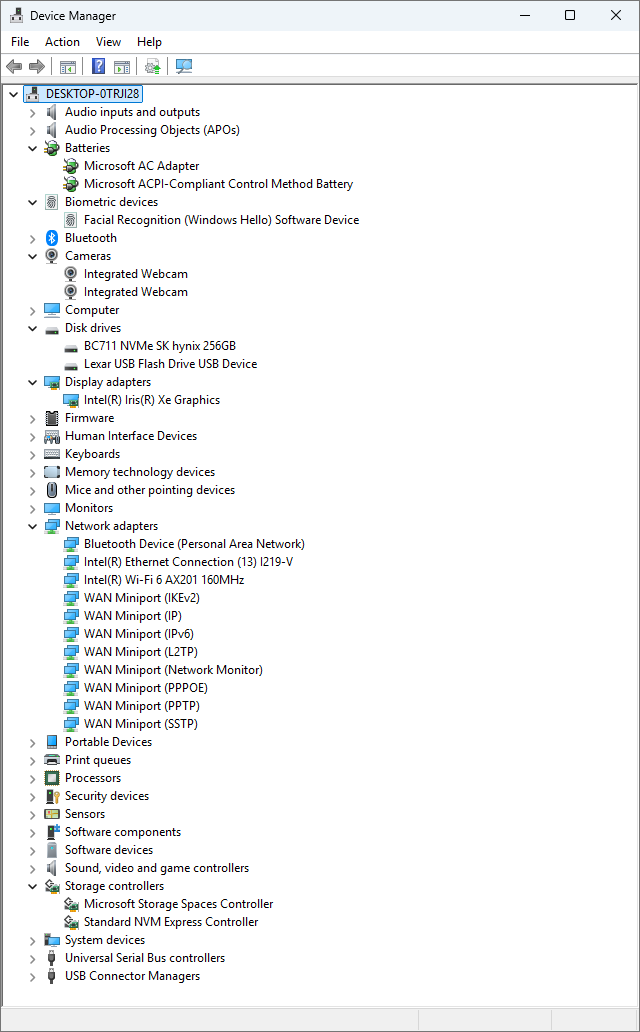Screen dimensions: 640x1032
Task: Click the Update device driver toolbar icon
Action: tap(153, 66)
